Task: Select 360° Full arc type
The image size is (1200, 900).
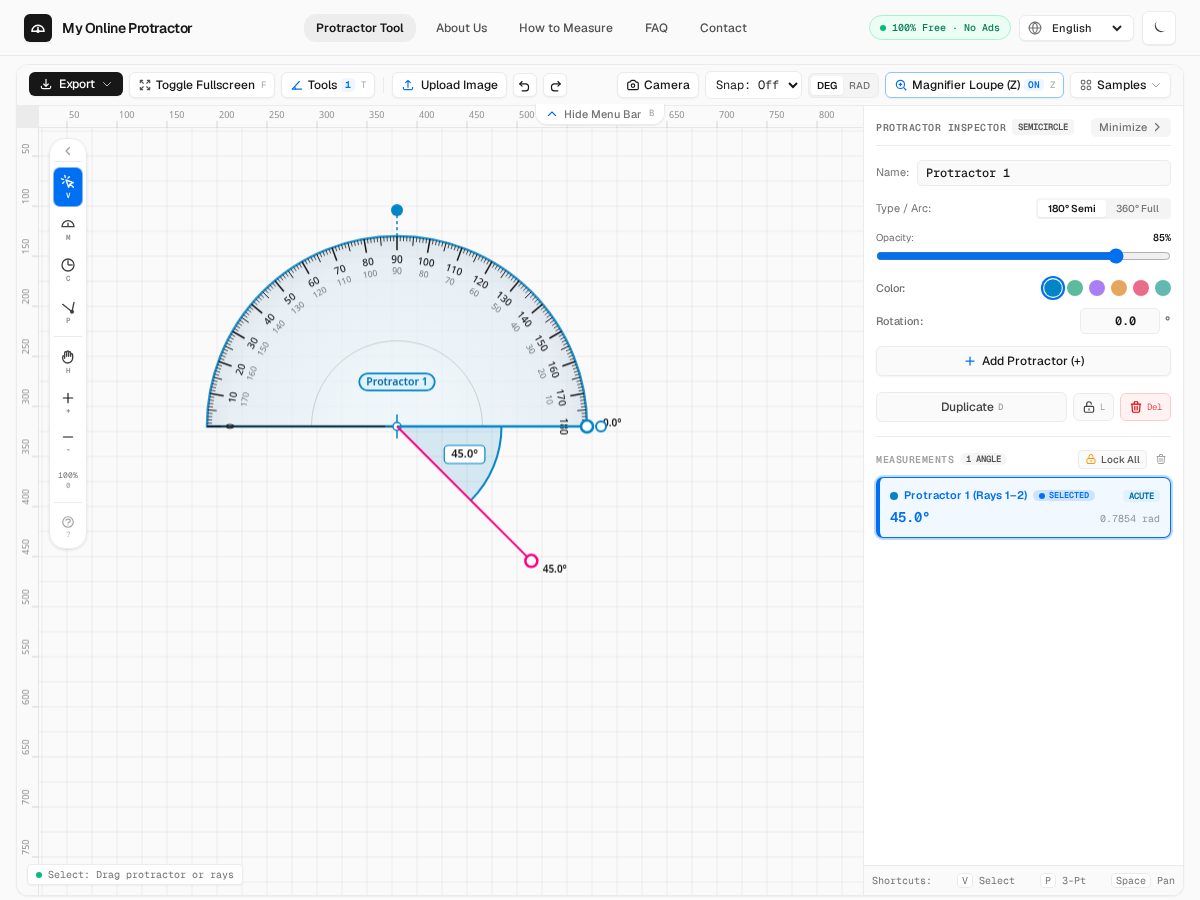Action: 1137,209
